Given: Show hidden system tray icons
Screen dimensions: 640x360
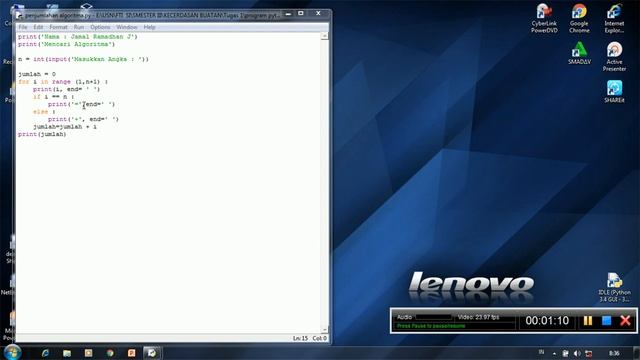Looking at the screenshot, I should point(554,353).
